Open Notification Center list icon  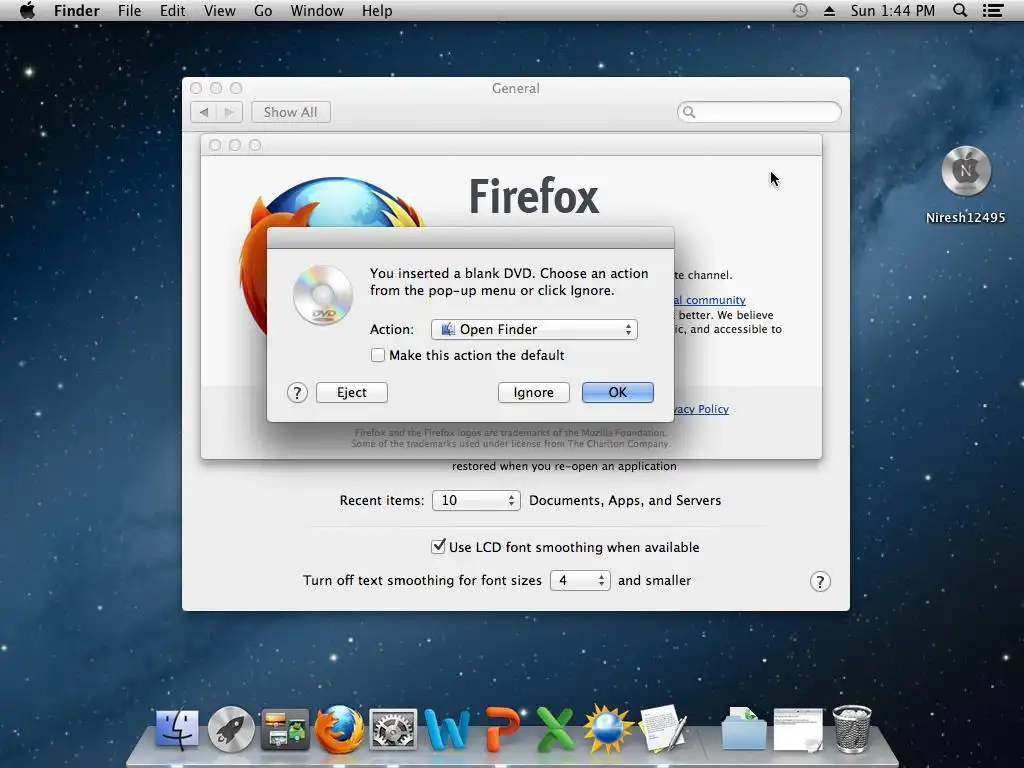(993, 10)
